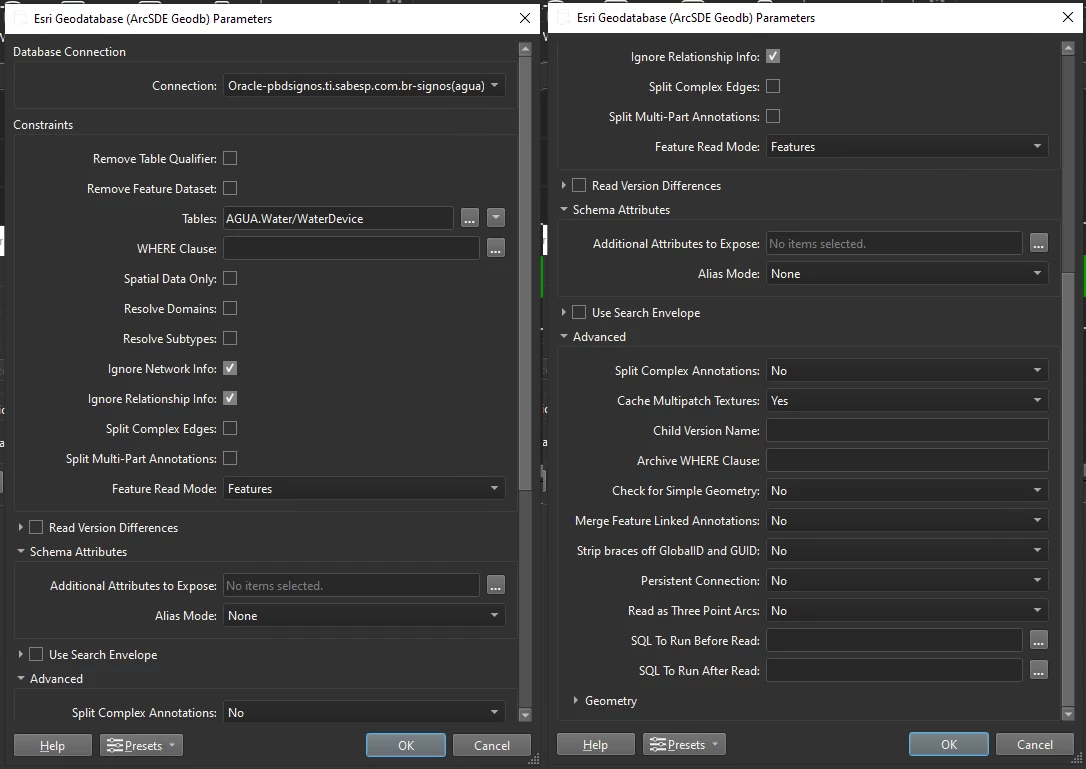The image size is (1086, 769).
Task: Open Split Complex Annotations dropdown in left dialog
Action: coord(364,712)
